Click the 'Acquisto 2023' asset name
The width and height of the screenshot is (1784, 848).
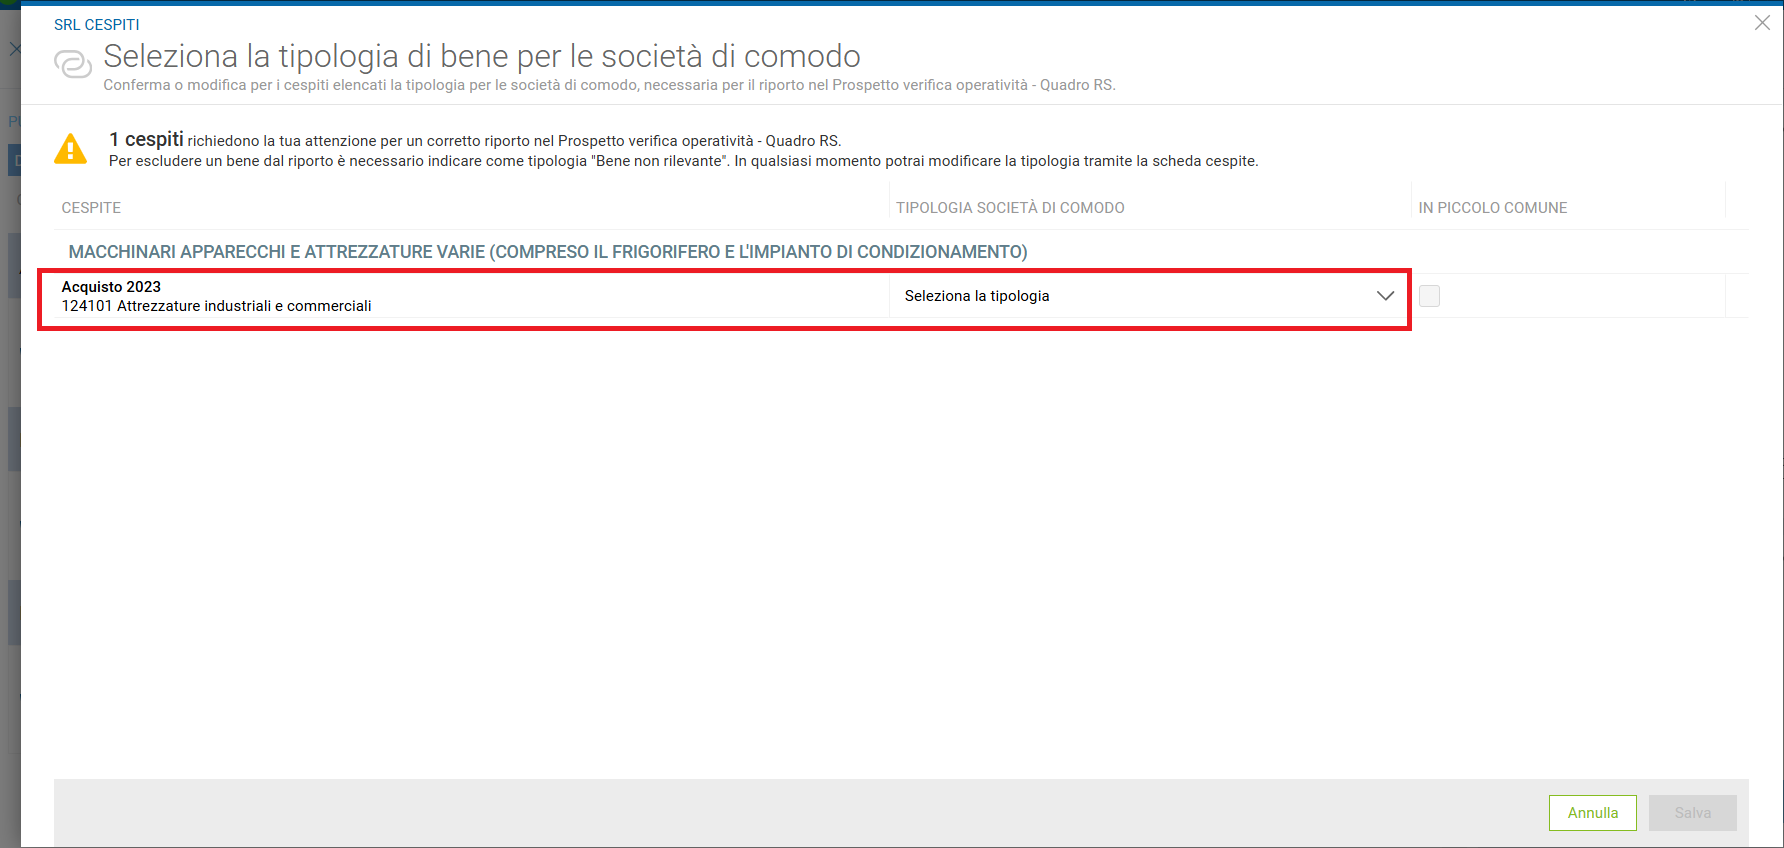[x=111, y=287]
